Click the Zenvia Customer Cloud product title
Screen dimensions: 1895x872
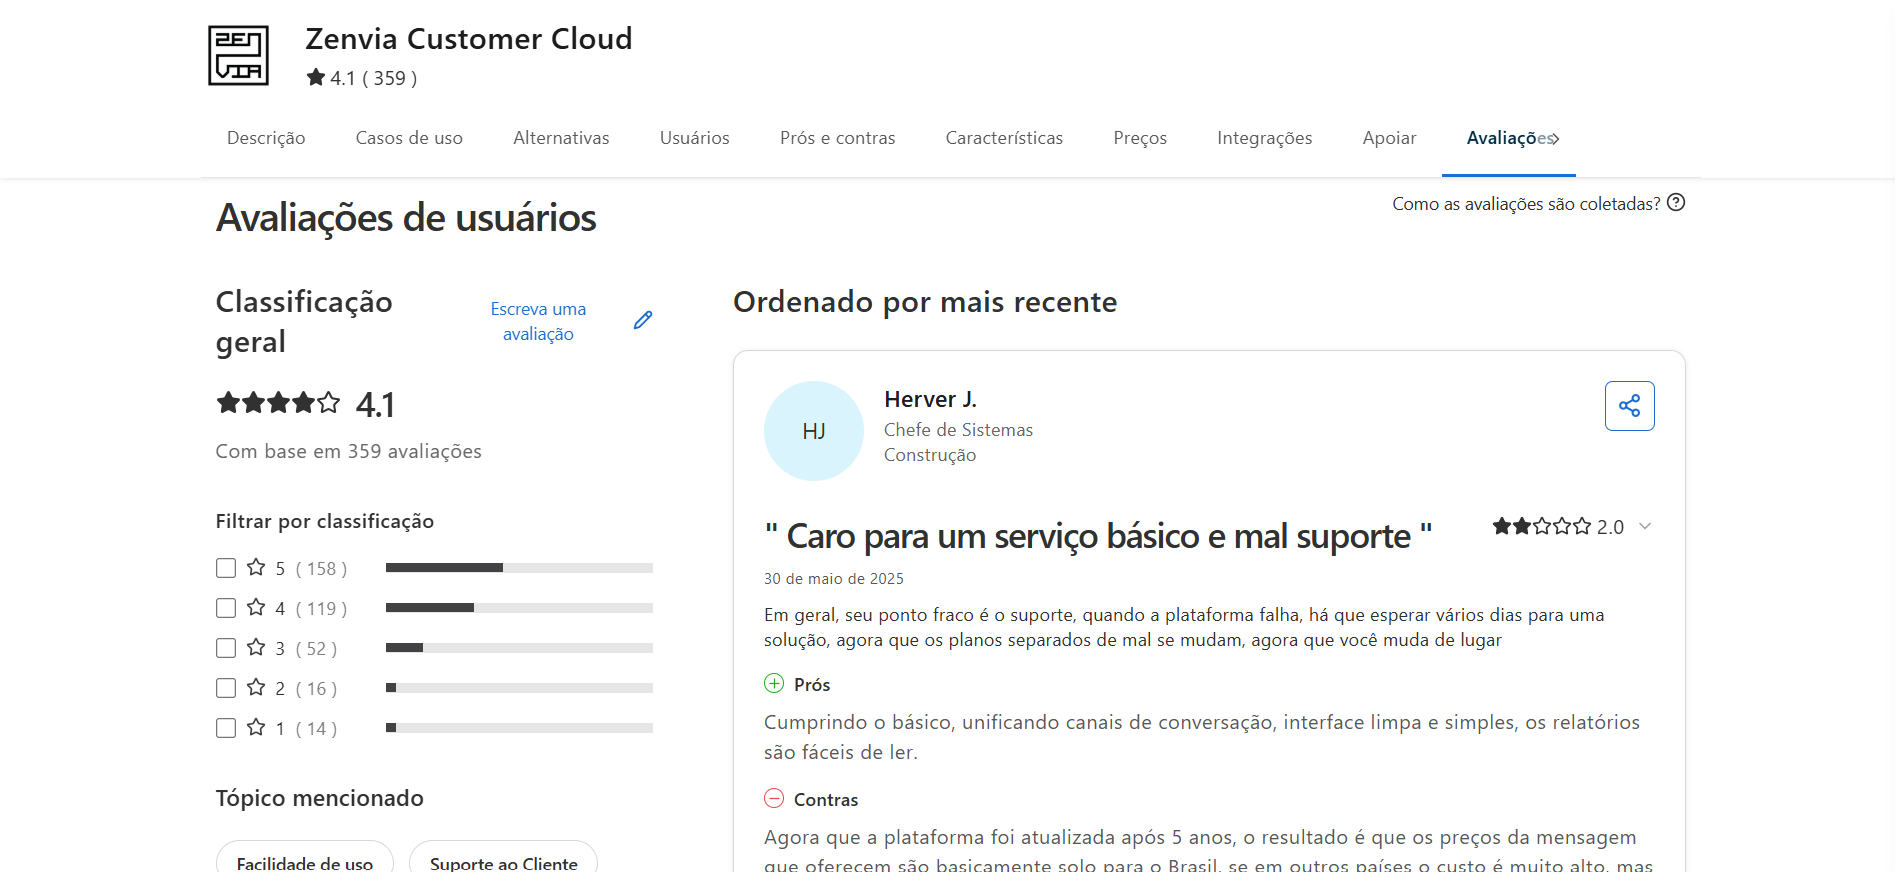coord(469,39)
